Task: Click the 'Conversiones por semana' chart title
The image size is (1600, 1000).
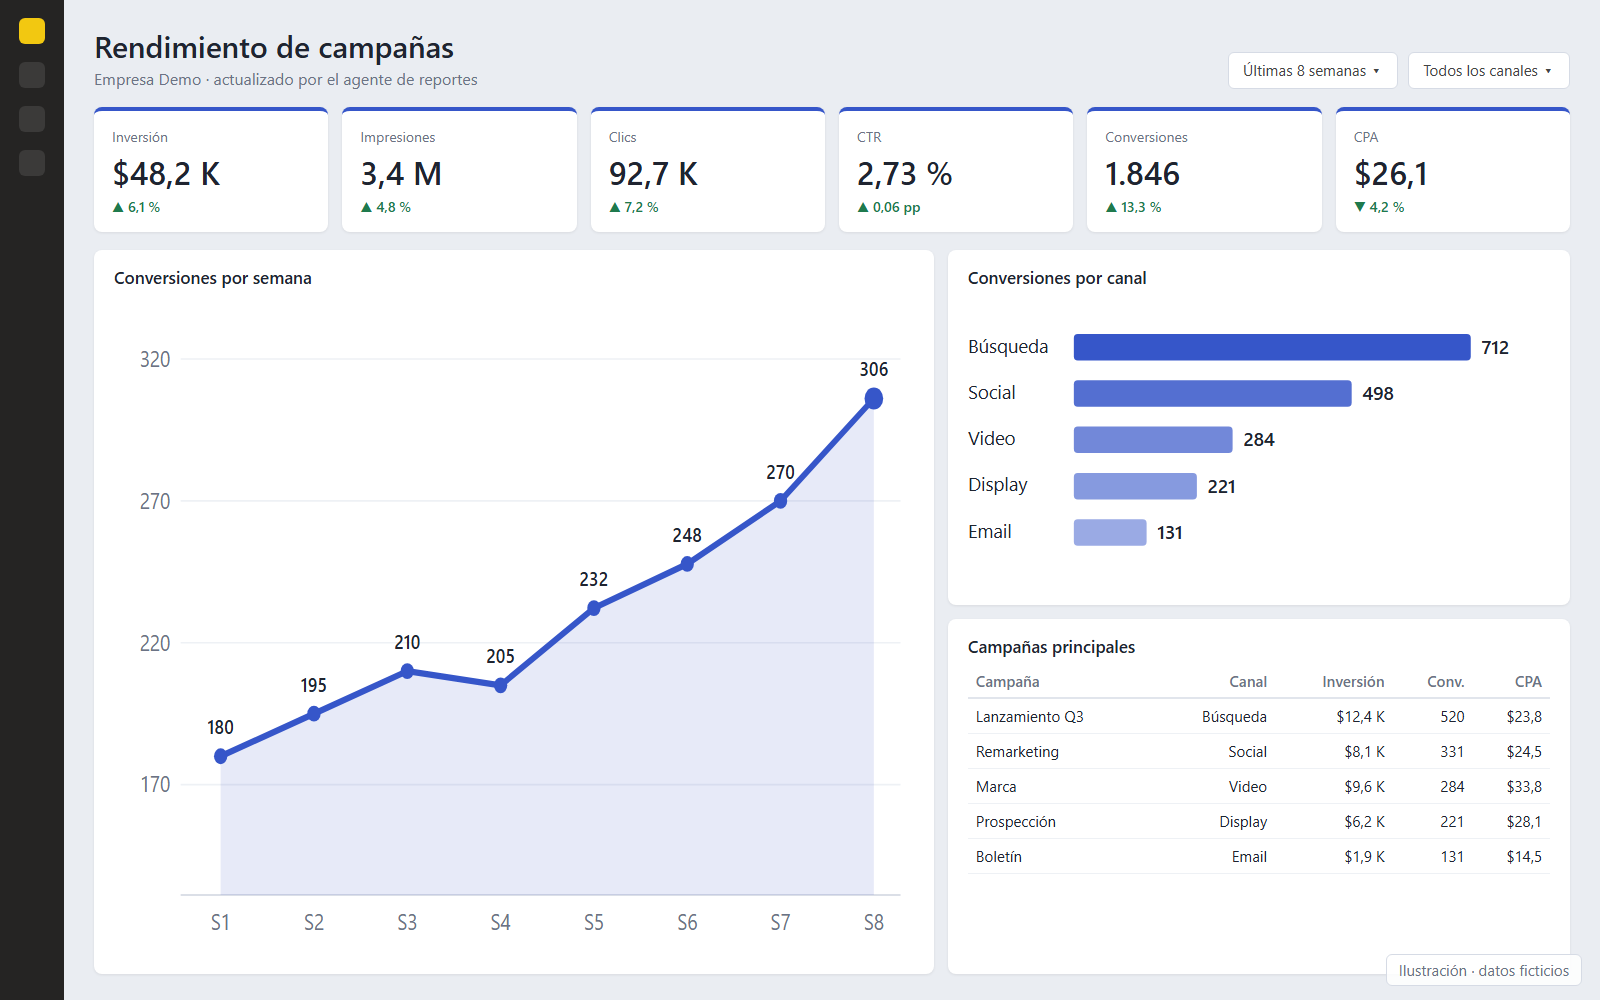Action: tap(213, 278)
